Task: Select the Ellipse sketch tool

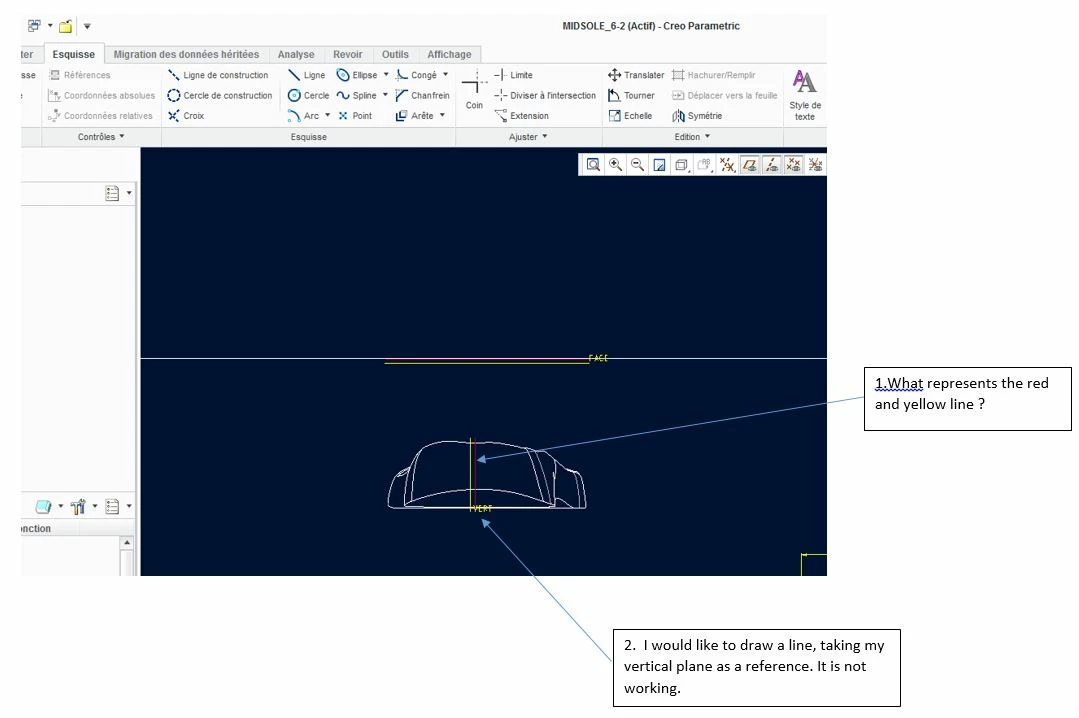Action: tap(356, 75)
